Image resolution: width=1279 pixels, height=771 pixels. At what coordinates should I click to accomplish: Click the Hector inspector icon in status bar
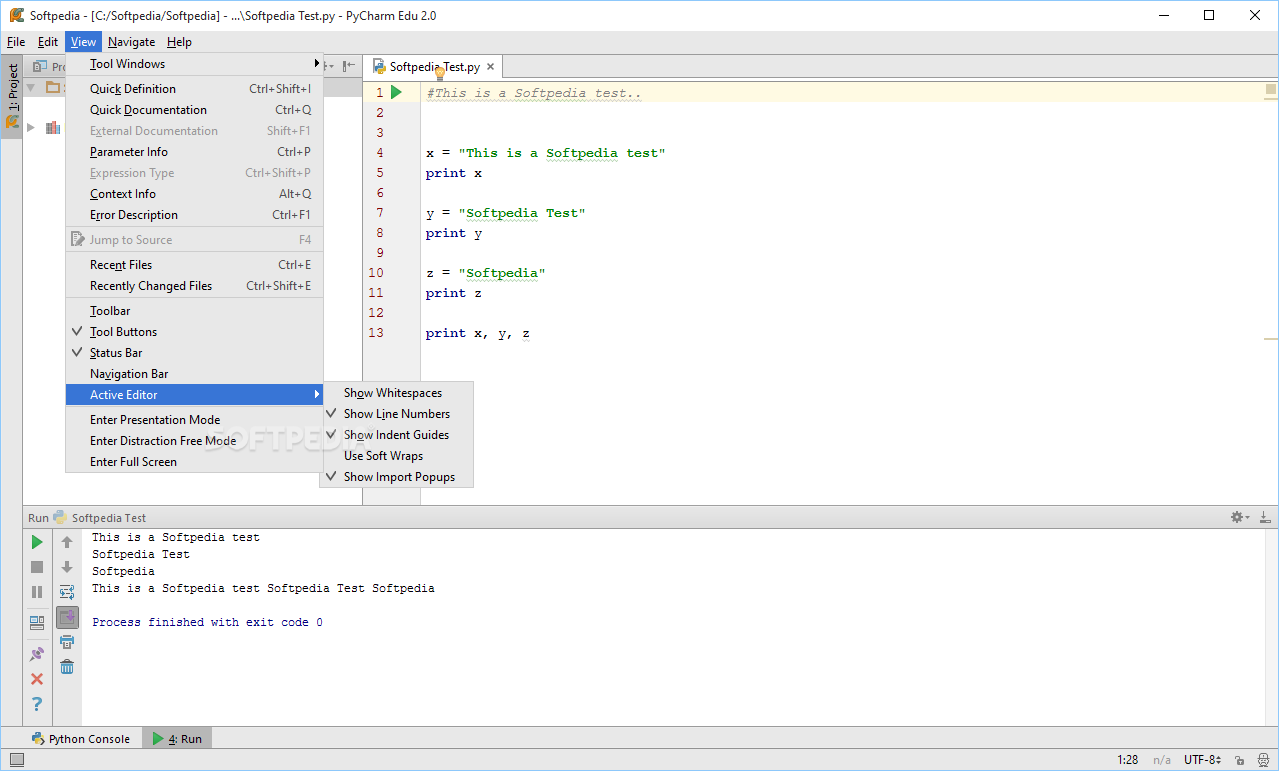pos(1263,760)
